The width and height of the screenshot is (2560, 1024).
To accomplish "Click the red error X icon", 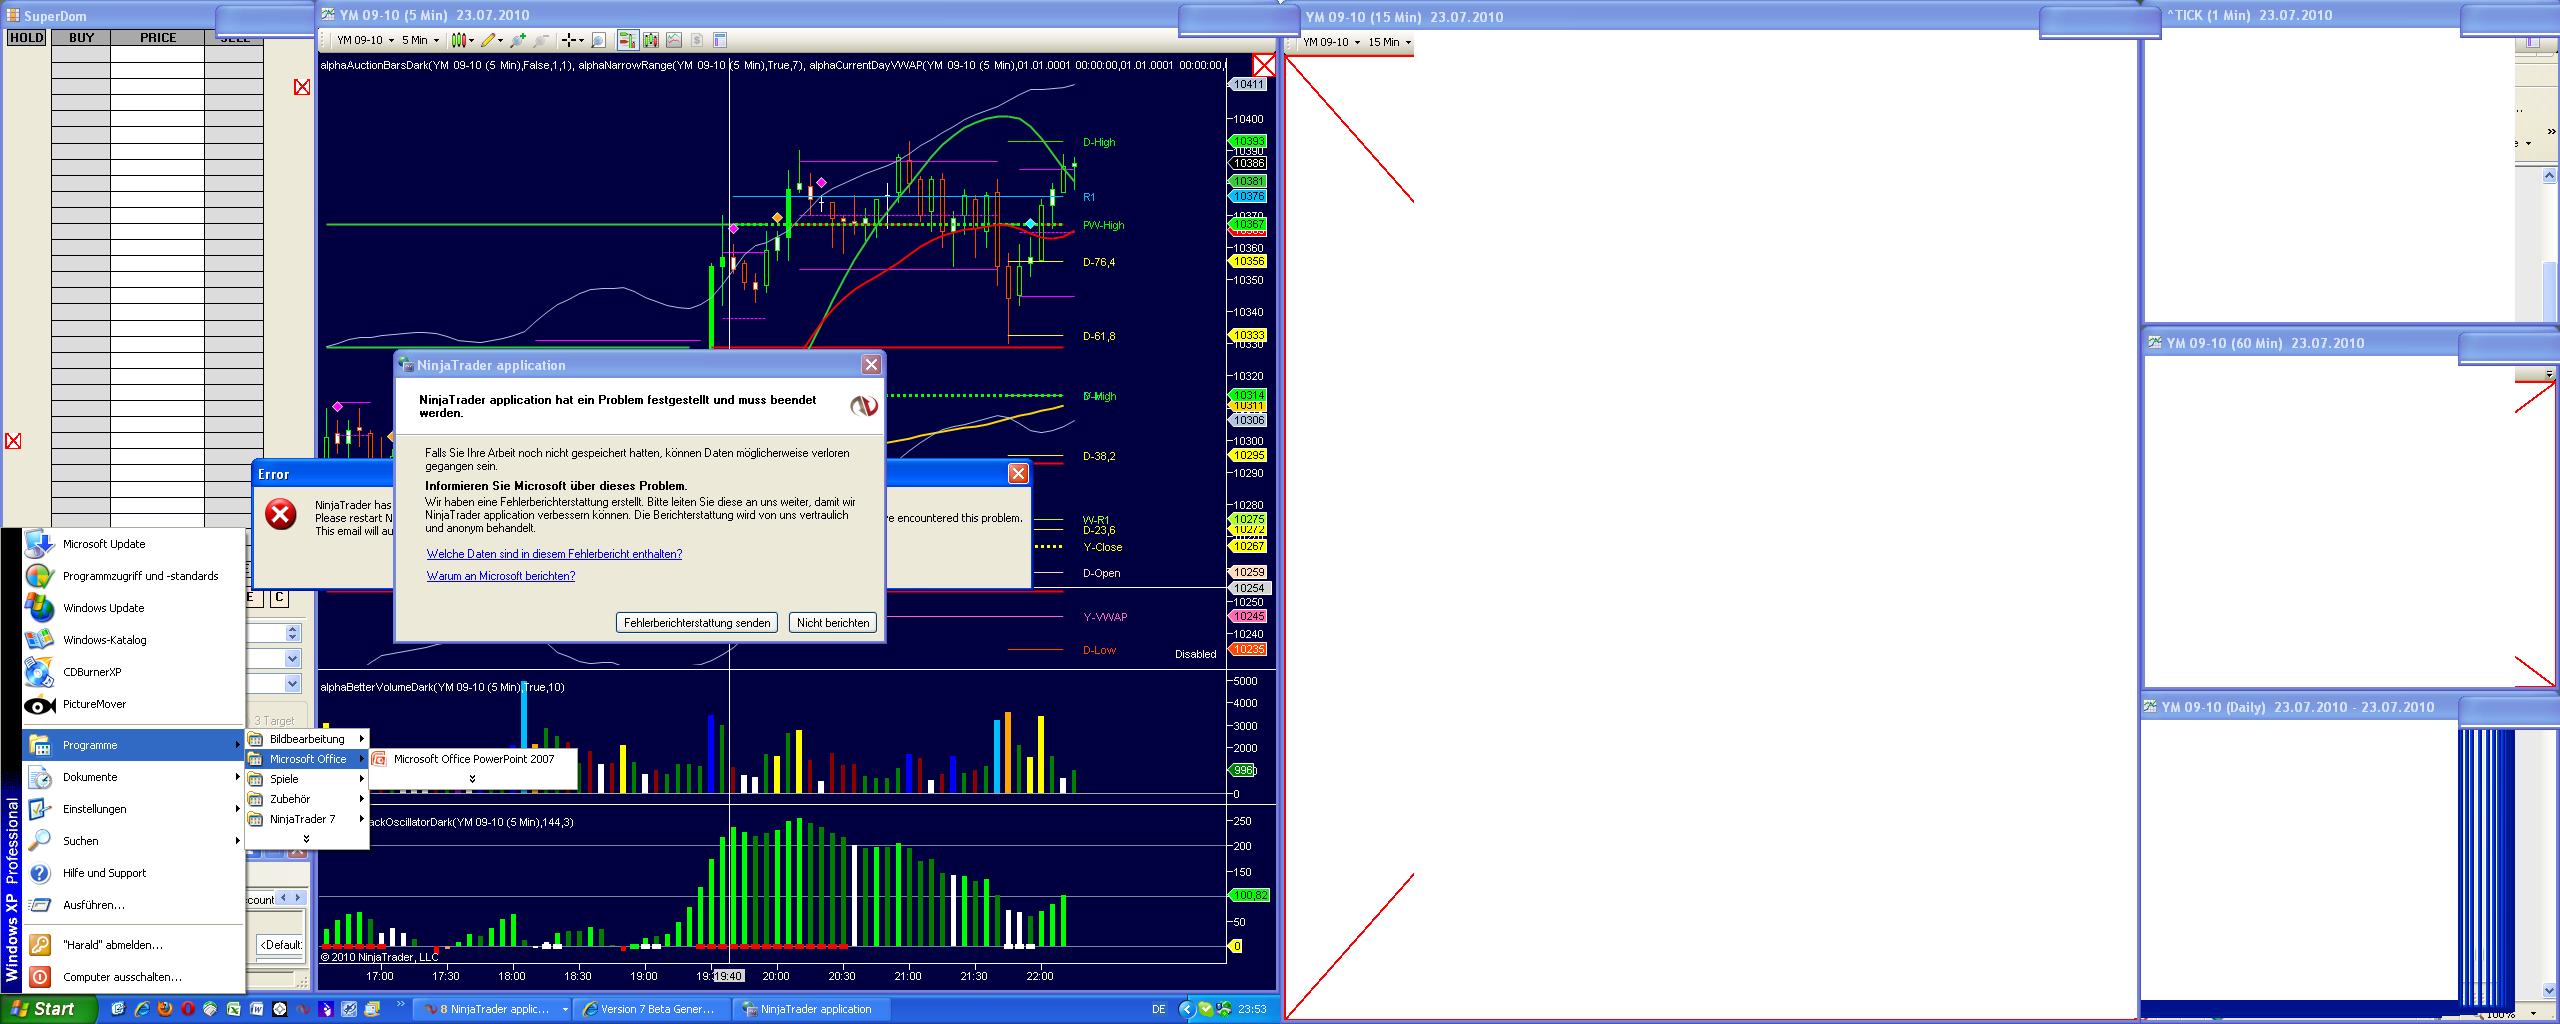I will (281, 514).
